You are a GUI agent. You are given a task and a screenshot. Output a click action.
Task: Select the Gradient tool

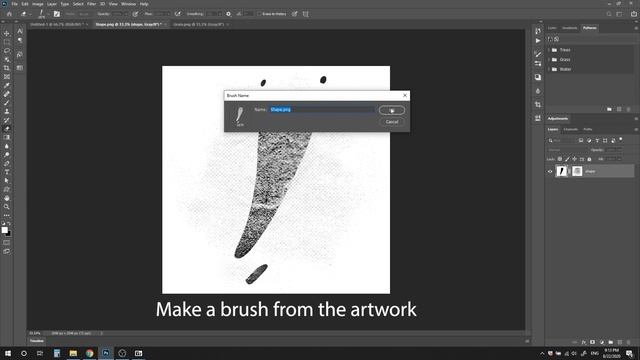tap(7, 137)
